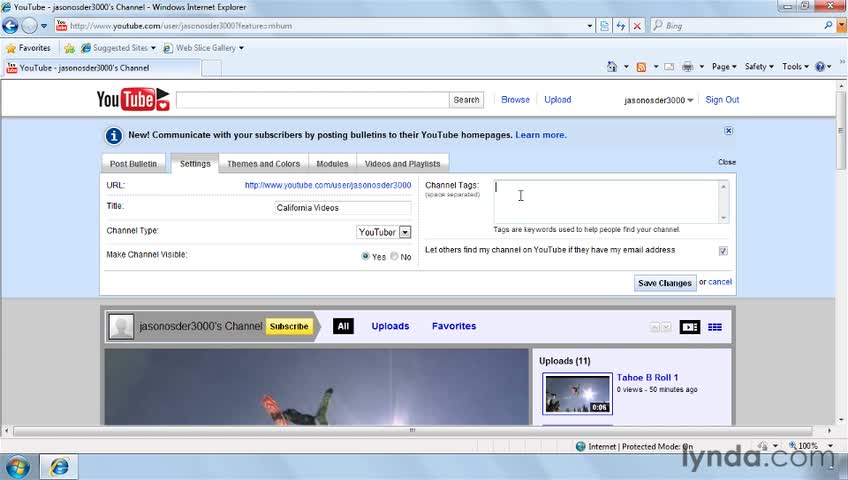This screenshot has width=848, height=480.
Task: Open the Browse link
Action: pos(515,99)
